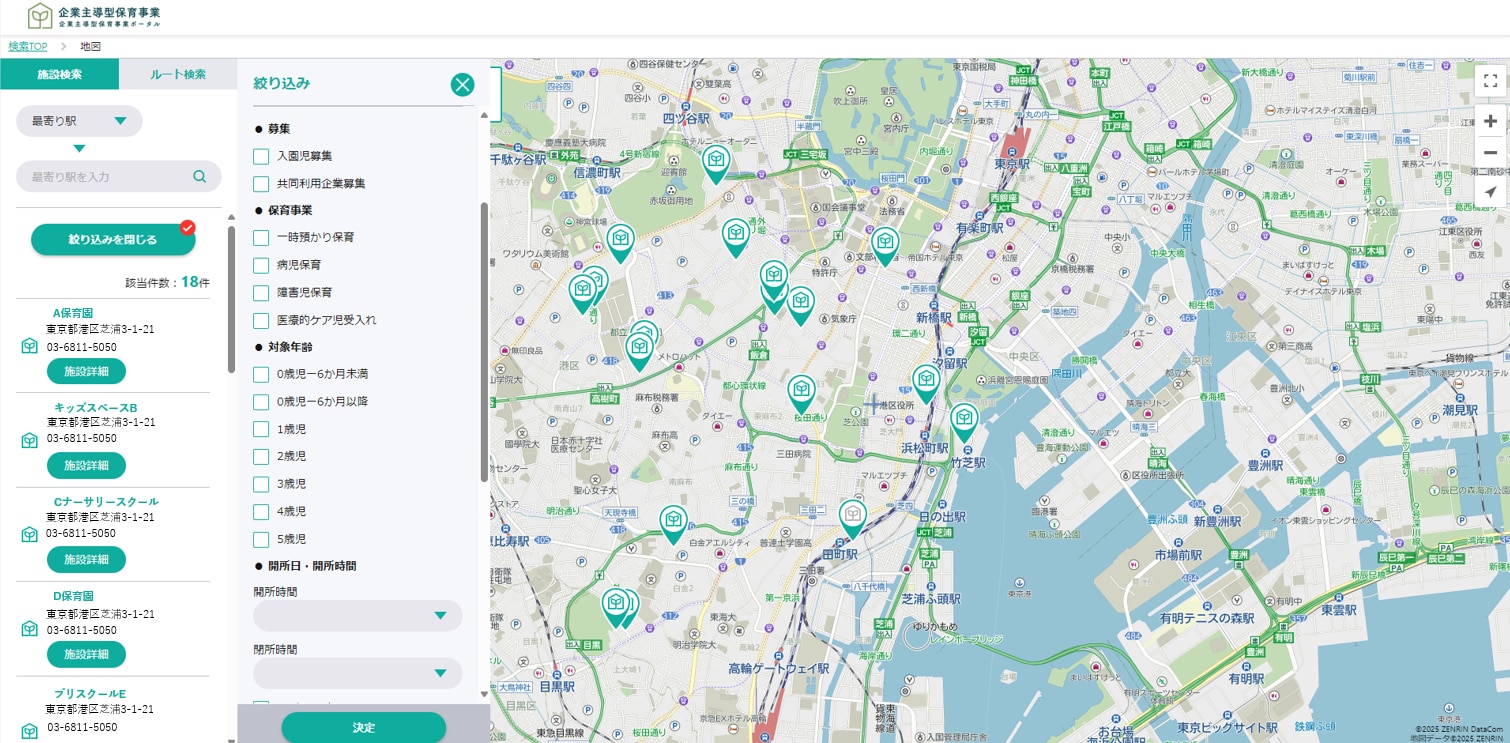The image size is (1510, 743).
Task: Zoom out on the map
Action: tap(1490, 153)
